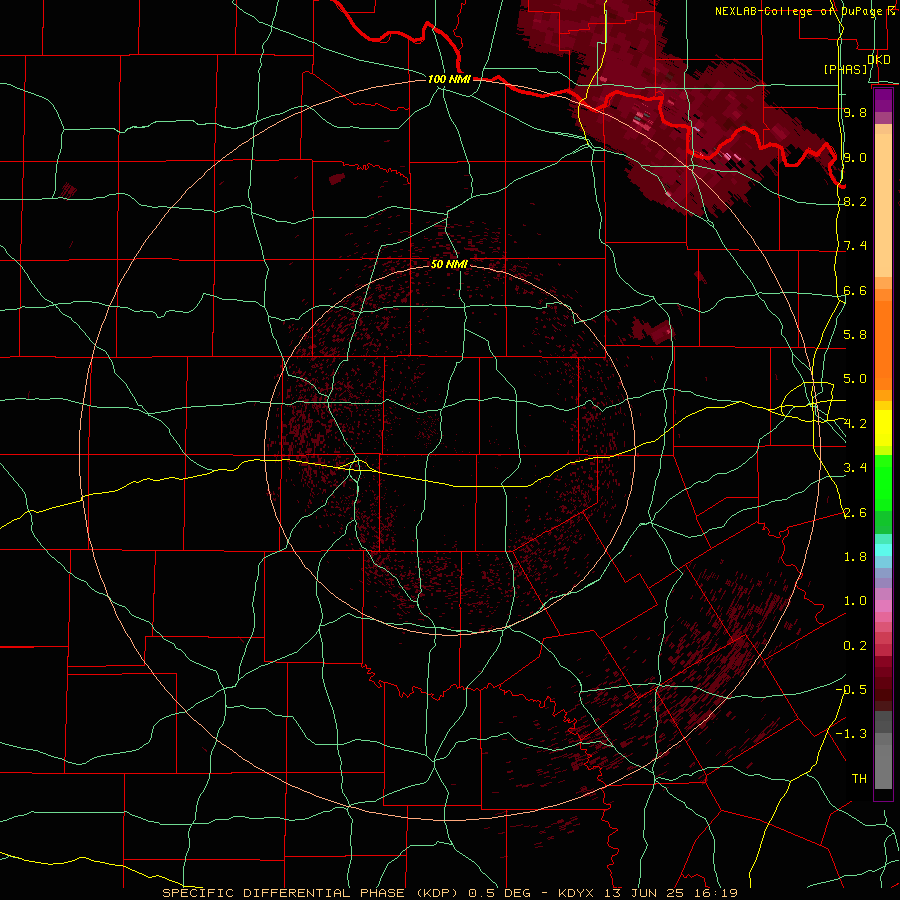
Task: Pick the purple segment atop the color bar
Action: pyautogui.click(x=883, y=100)
